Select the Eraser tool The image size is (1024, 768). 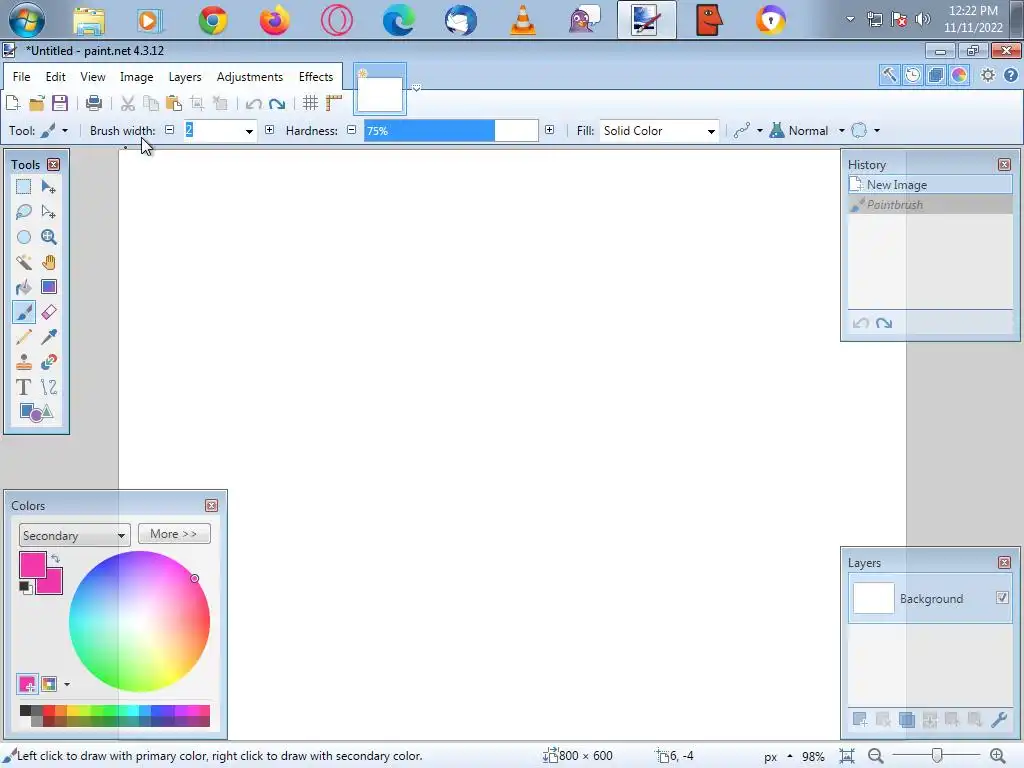48,312
